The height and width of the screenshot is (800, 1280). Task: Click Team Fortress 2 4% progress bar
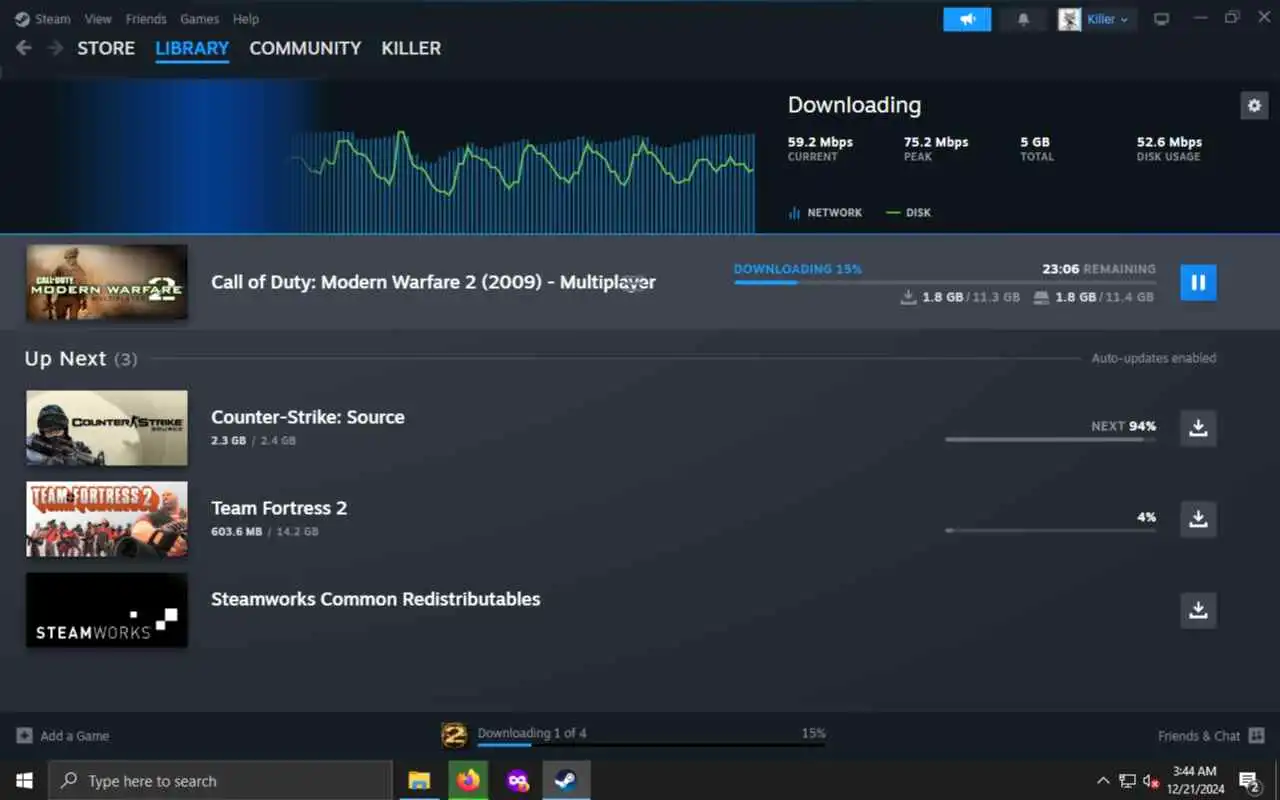pos(1050,530)
